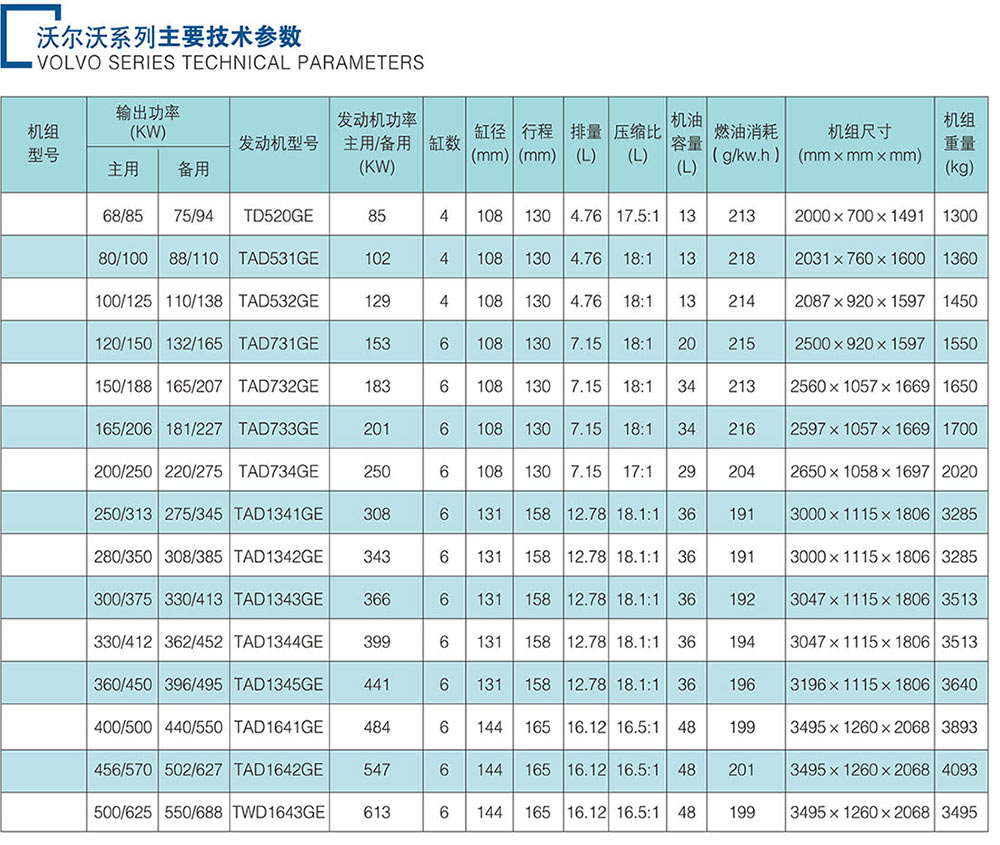This screenshot has height=845, width=1000.
Task: Select the 200/250 prime output cell
Action: [x=123, y=472]
